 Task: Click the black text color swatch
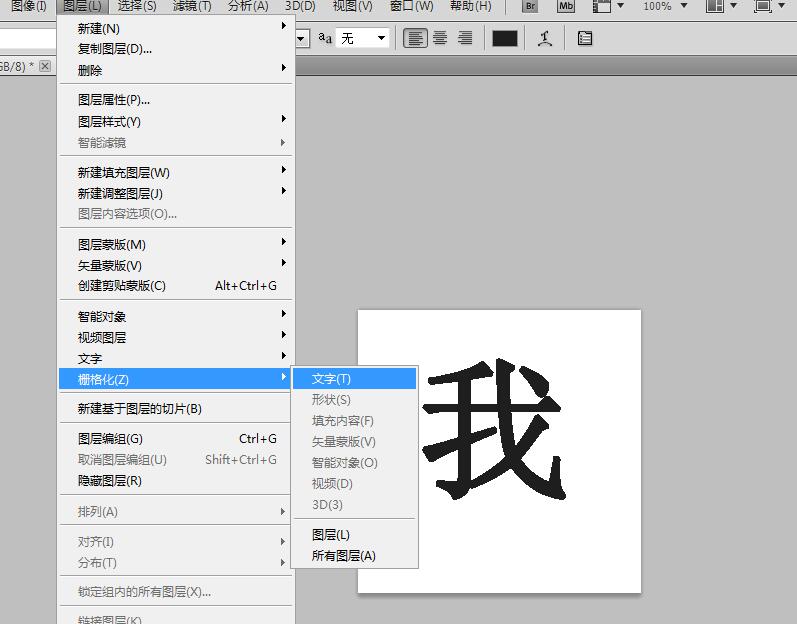tap(505, 39)
